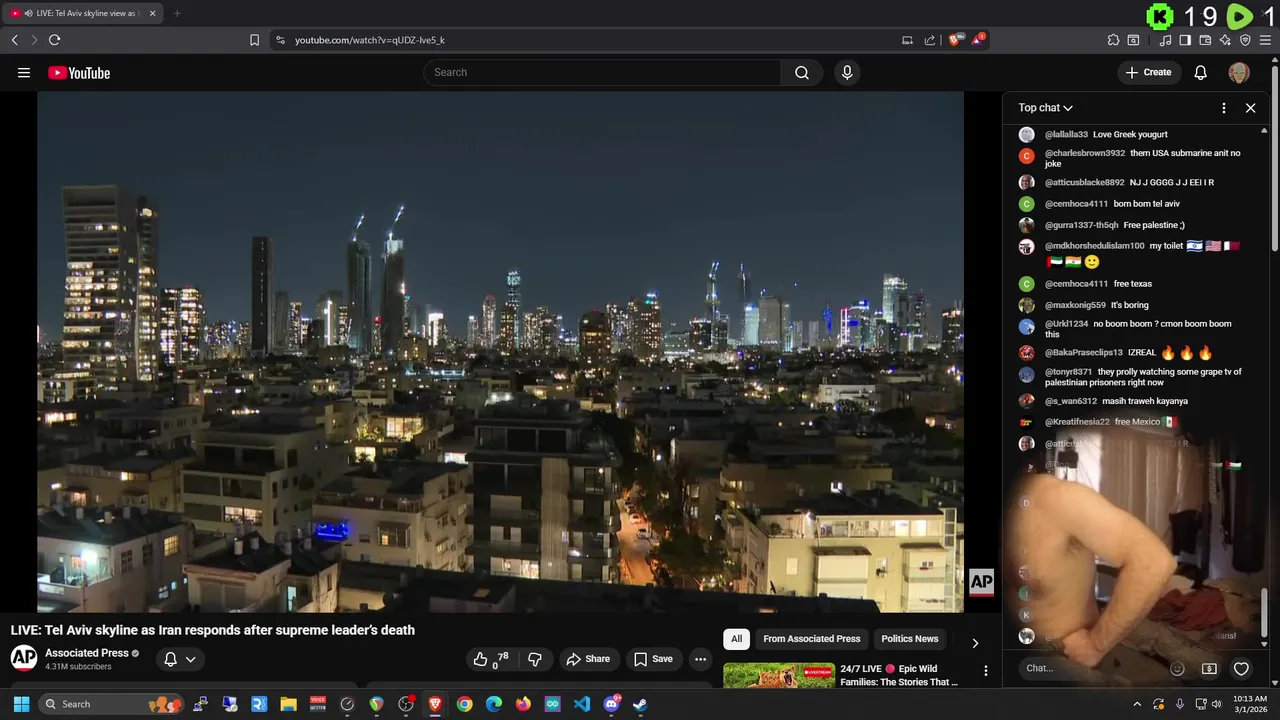Screen dimensions: 1280x720
Task: Select the LIVE Tel Aviv skyline tab
Action: click(x=84, y=13)
